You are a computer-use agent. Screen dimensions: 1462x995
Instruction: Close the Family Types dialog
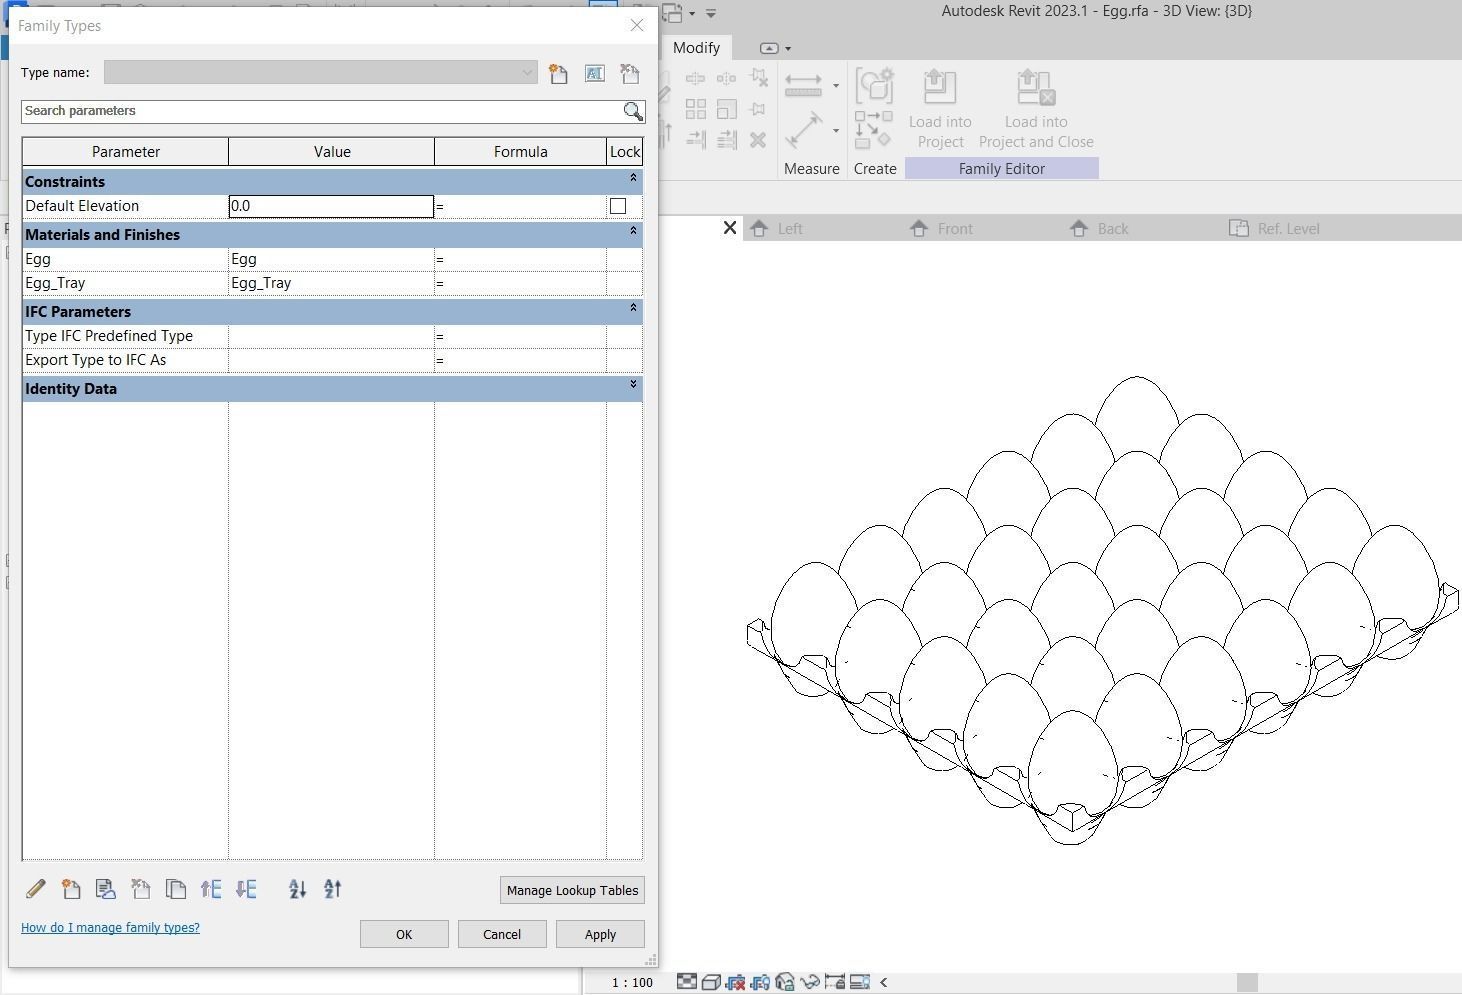tap(637, 25)
